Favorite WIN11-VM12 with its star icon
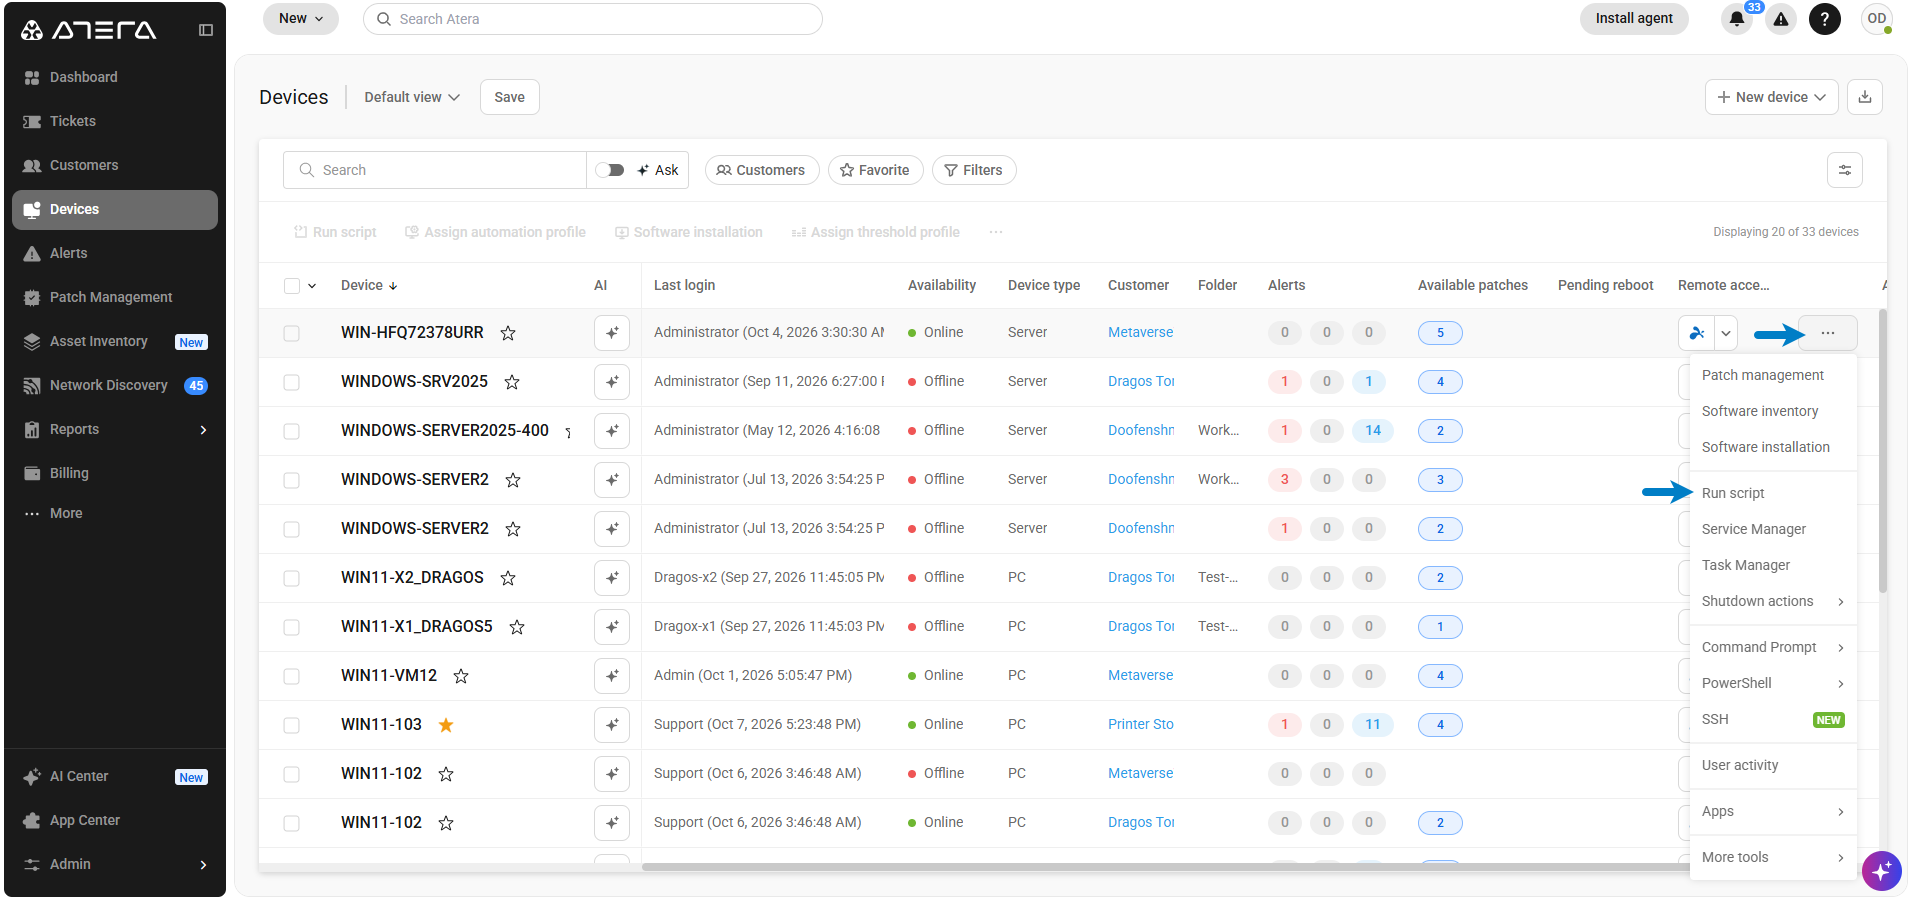Viewport: 1909px width, 899px height. (461, 676)
